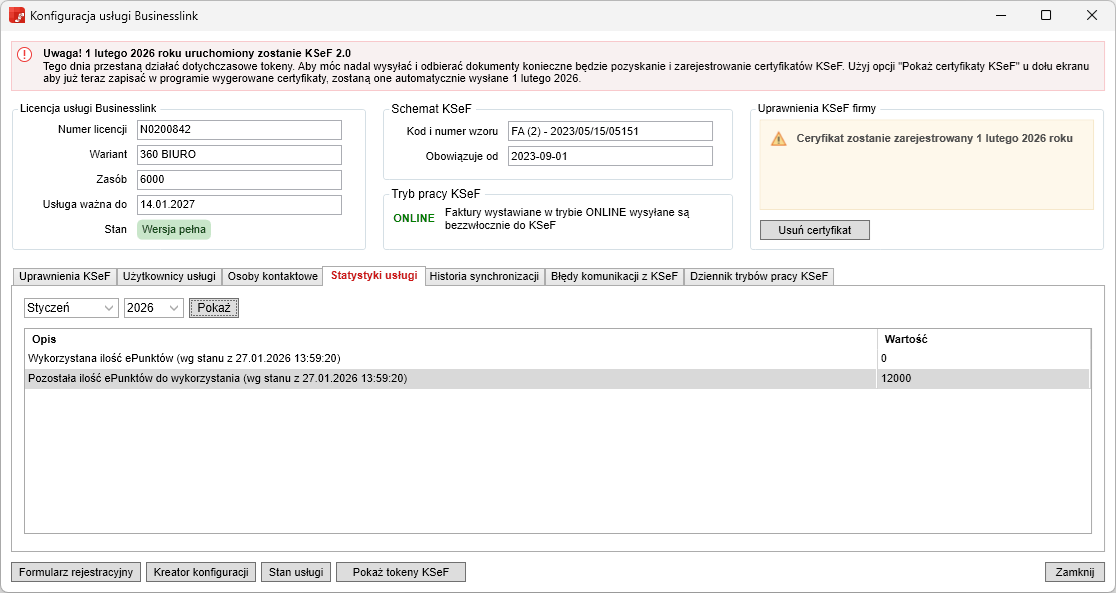
Task: Click the Numer licencji input field
Action: [239, 130]
